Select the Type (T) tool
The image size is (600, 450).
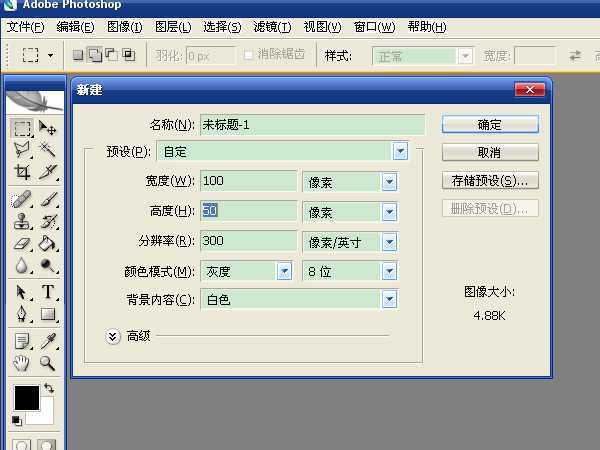tap(47, 292)
